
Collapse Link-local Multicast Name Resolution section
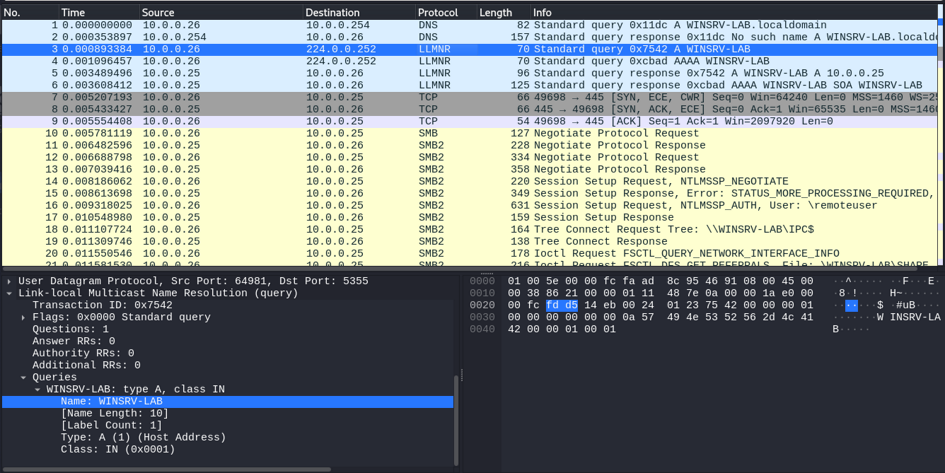coord(9,294)
